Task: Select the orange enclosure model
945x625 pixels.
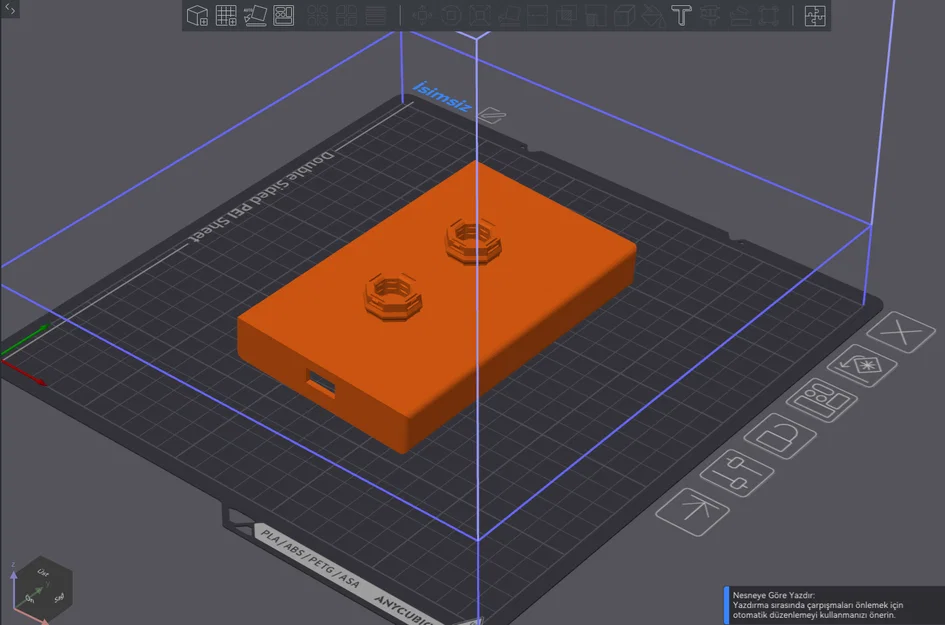Action: click(436, 307)
